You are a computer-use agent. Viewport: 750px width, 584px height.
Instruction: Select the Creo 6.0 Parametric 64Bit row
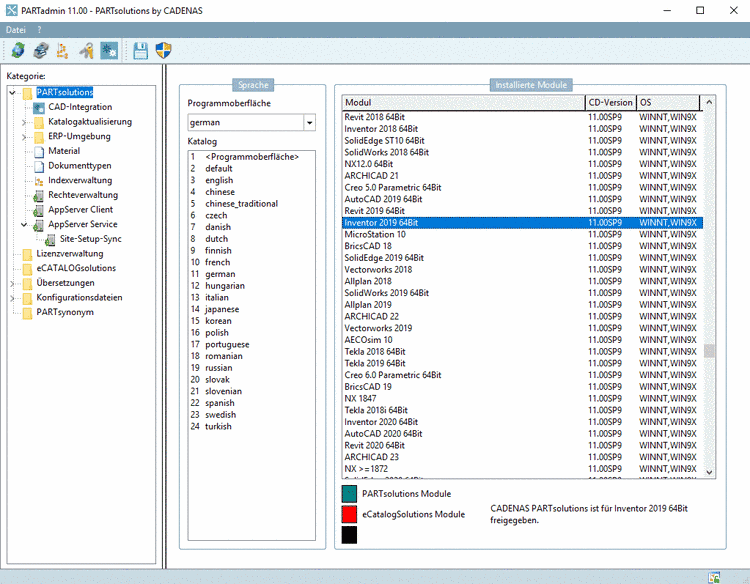tap(522, 375)
